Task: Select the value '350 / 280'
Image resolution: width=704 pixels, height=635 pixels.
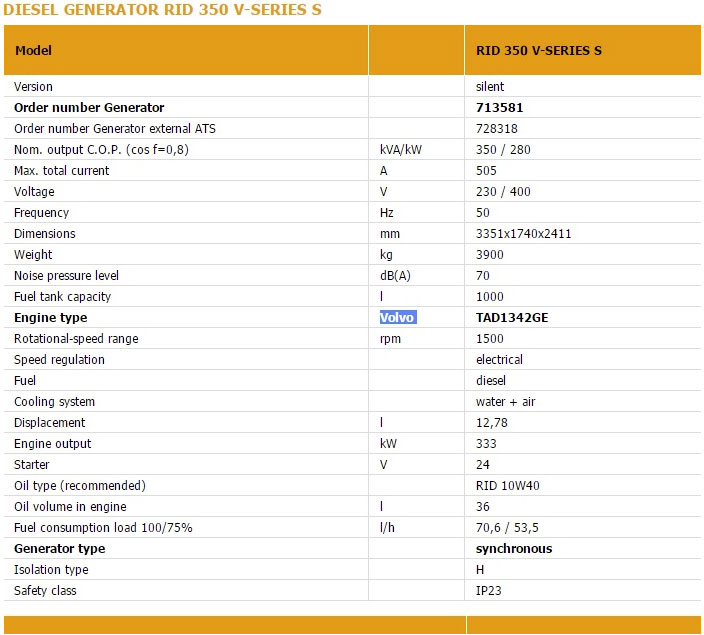Action: click(503, 150)
